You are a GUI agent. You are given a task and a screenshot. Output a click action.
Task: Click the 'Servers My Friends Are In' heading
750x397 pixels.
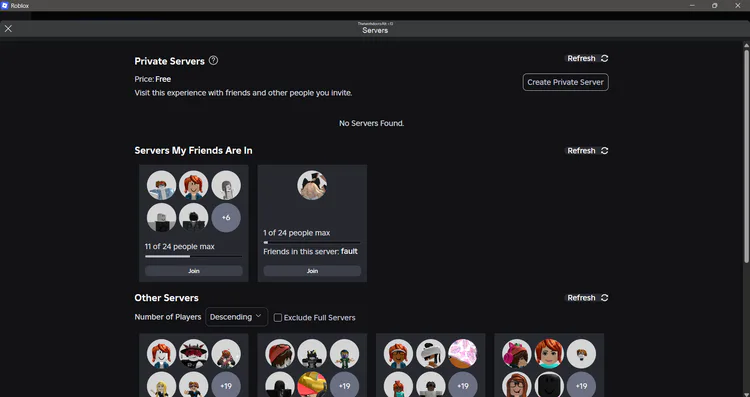point(193,150)
